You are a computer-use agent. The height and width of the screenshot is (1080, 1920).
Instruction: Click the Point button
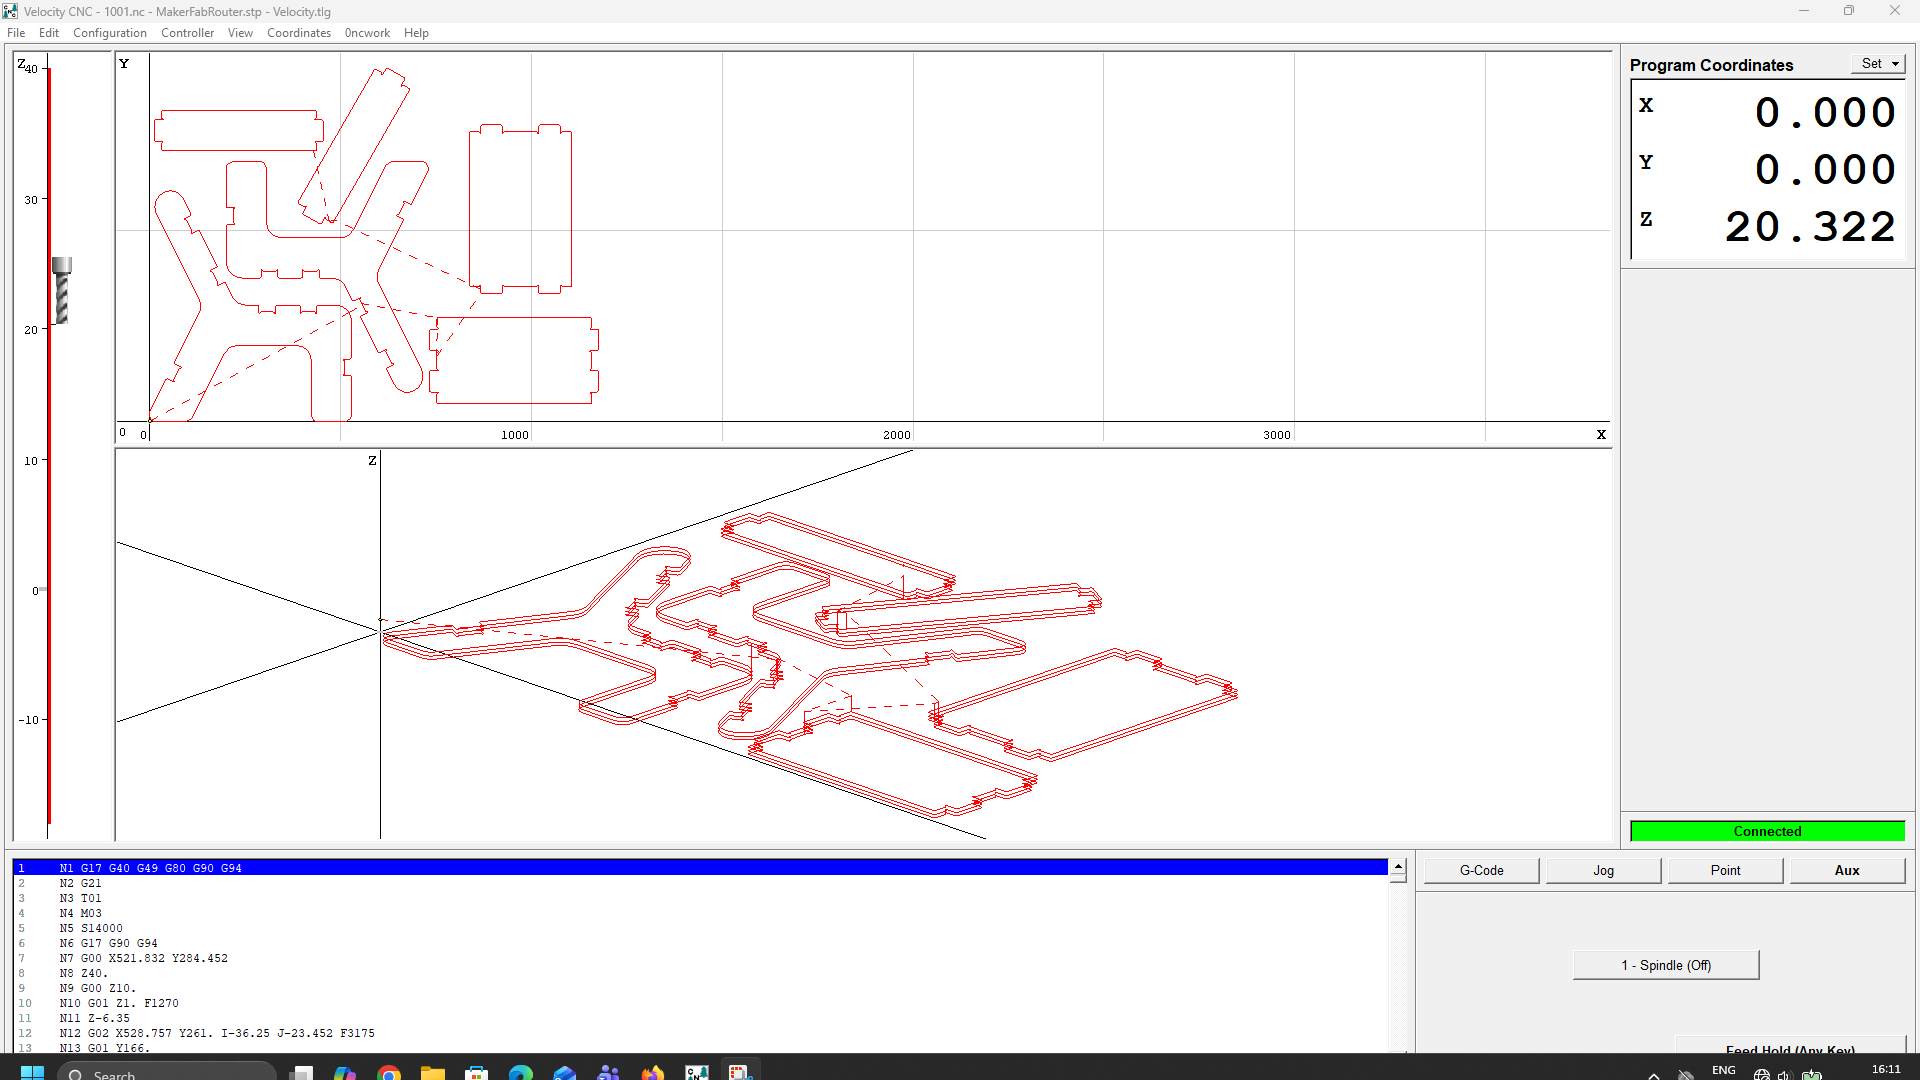[x=1725, y=870]
